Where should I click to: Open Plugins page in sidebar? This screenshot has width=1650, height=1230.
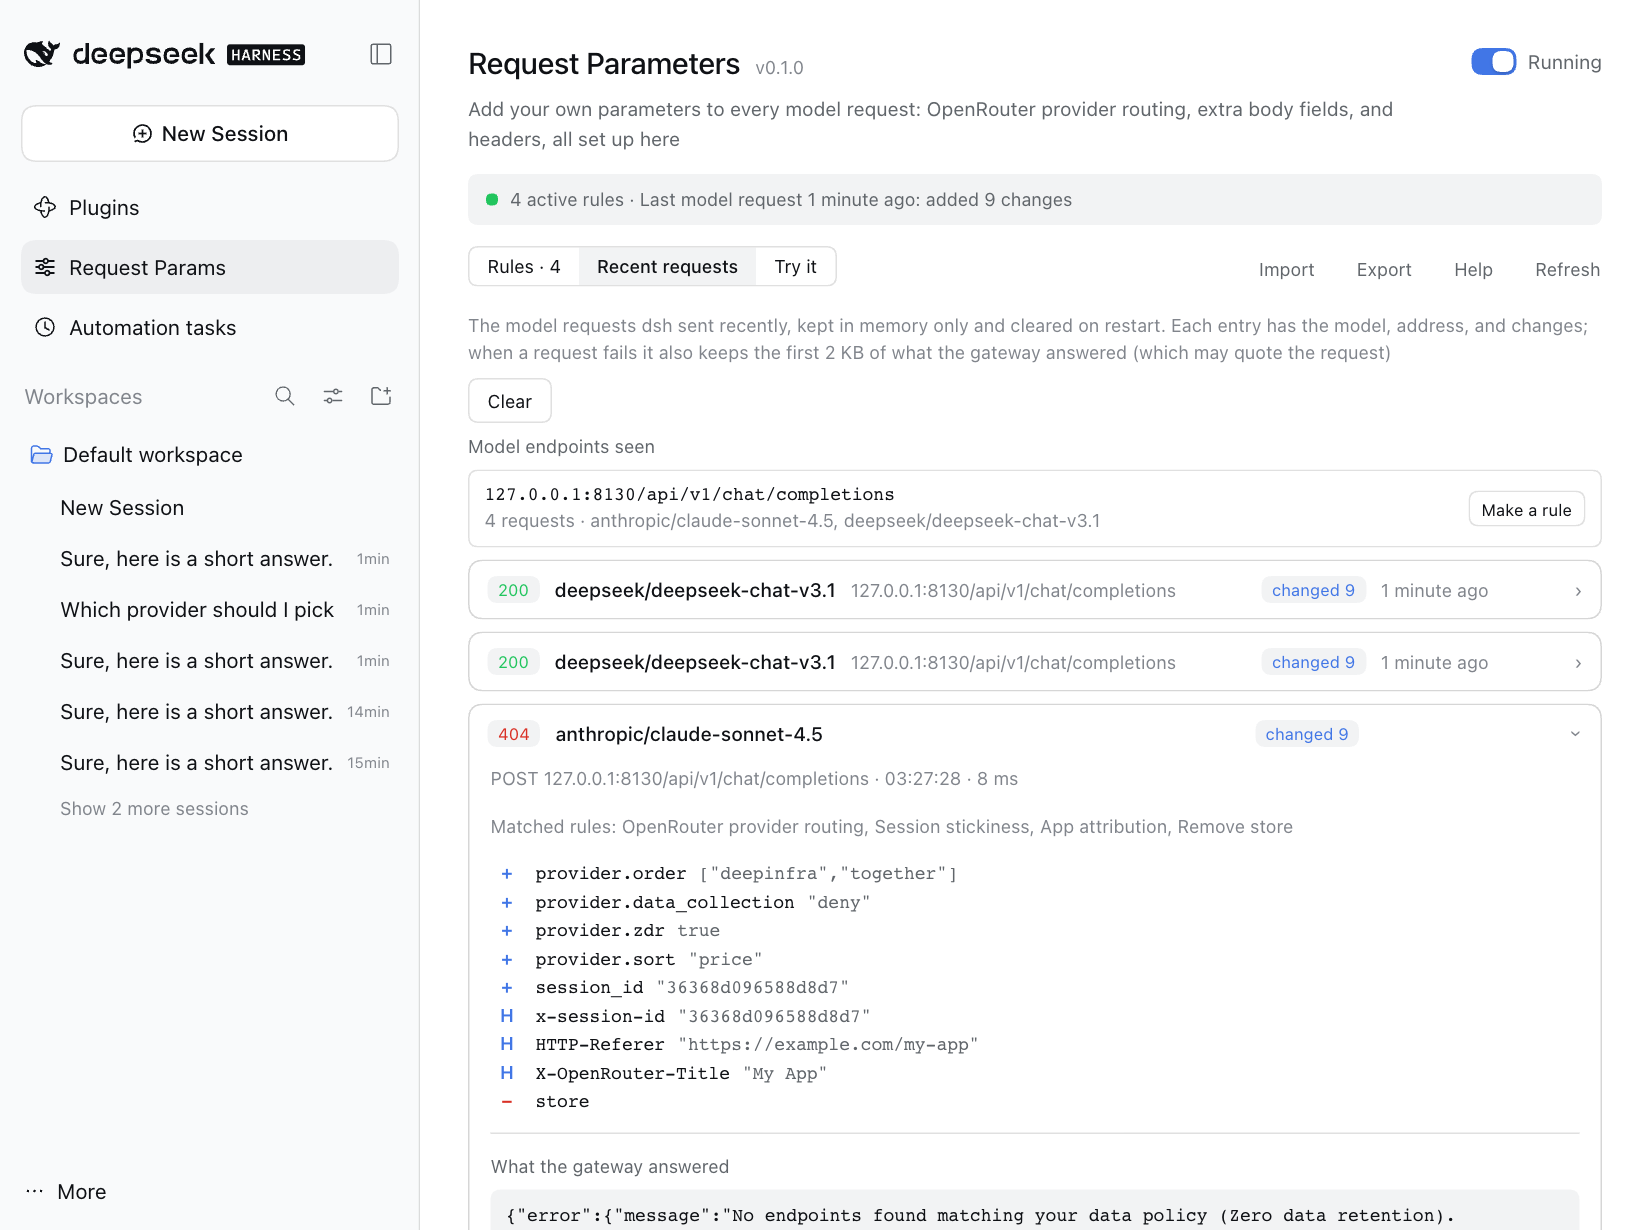click(x=210, y=207)
